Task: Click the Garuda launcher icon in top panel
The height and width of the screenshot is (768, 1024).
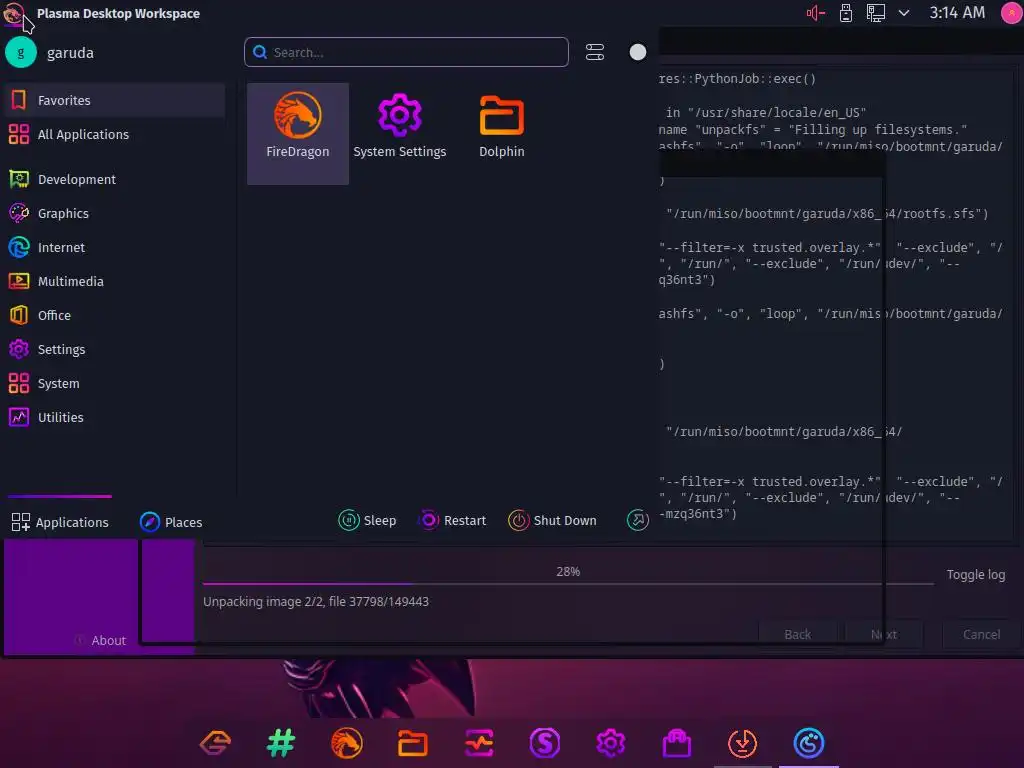Action: coord(14,13)
